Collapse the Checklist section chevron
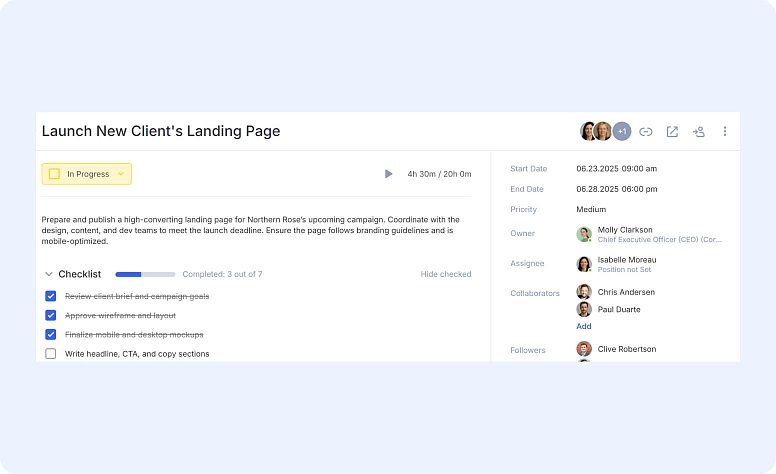Viewport: 776px width, 474px height. (x=49, y=274)
